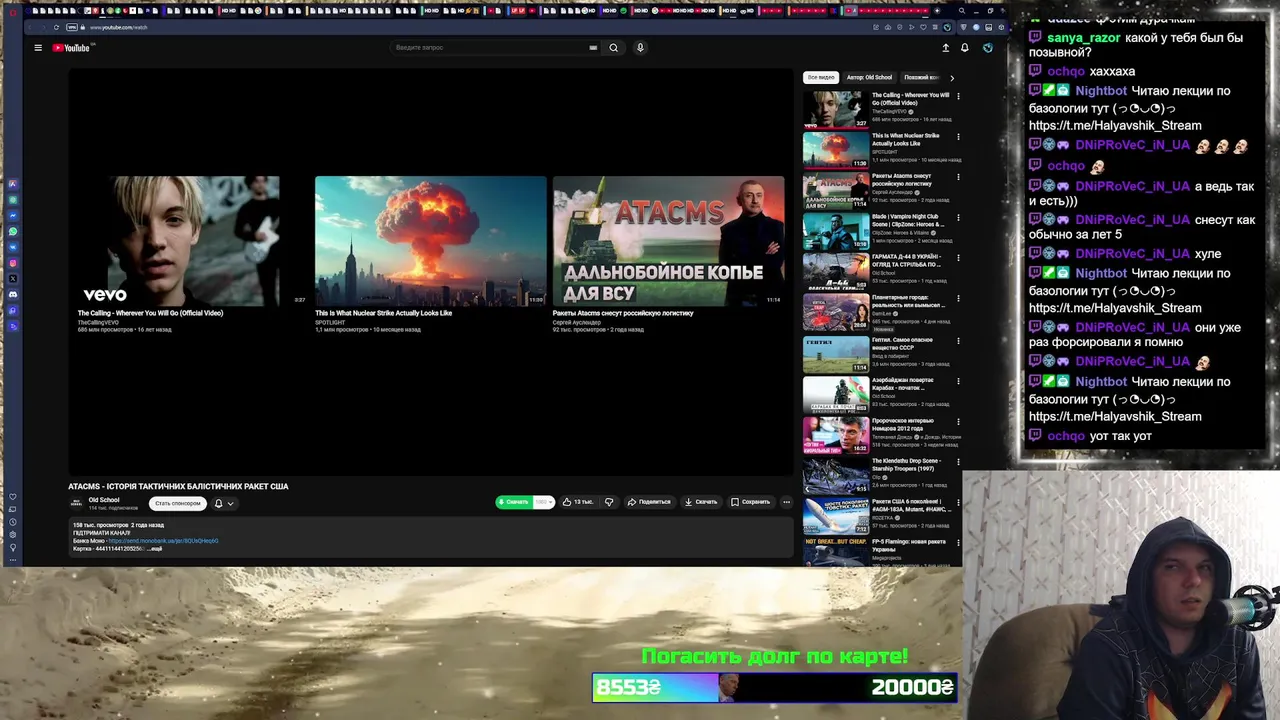Save video with Сохранить button
The height and width of the screenshot is (720, 1280).
[750, 502]
